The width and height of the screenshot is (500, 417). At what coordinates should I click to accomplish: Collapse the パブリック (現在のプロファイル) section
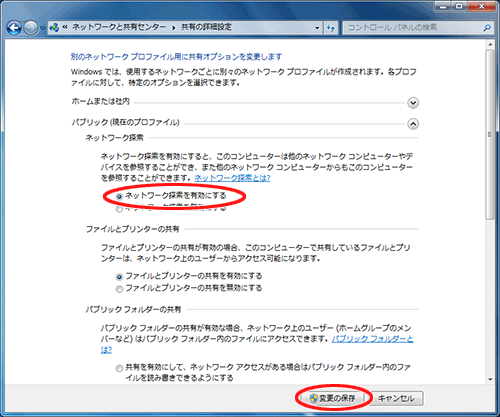pyautogui.click(x=413, y=124)
